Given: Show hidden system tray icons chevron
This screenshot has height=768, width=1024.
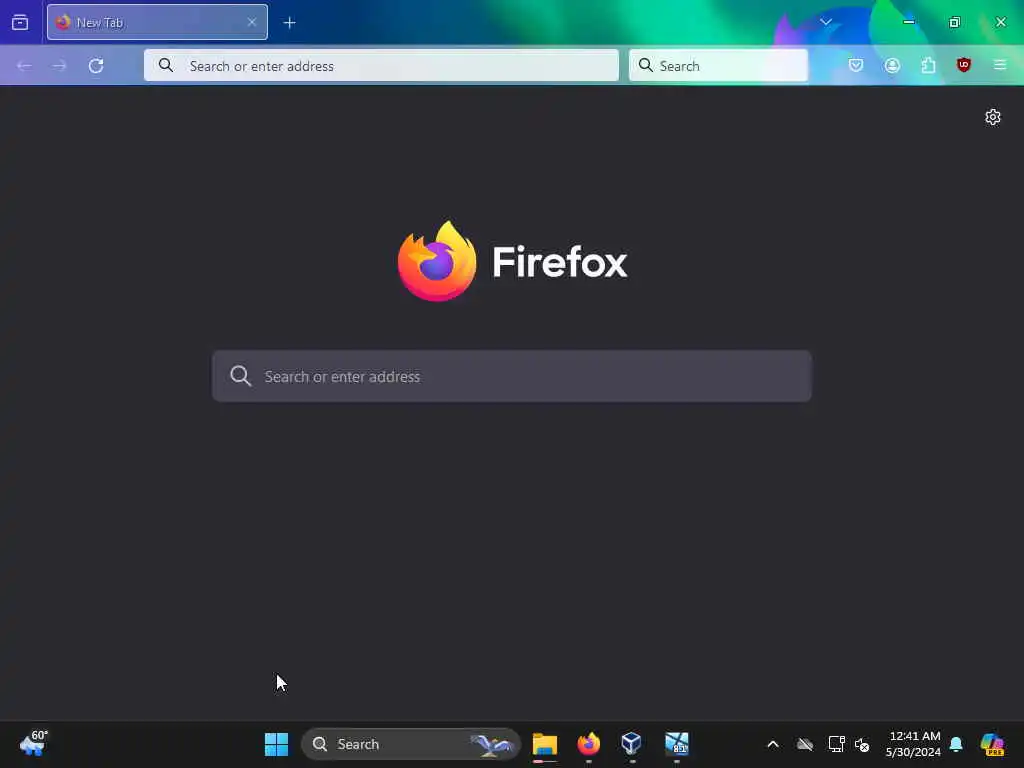Looking at the screenshot, I should tap(773, 744).
